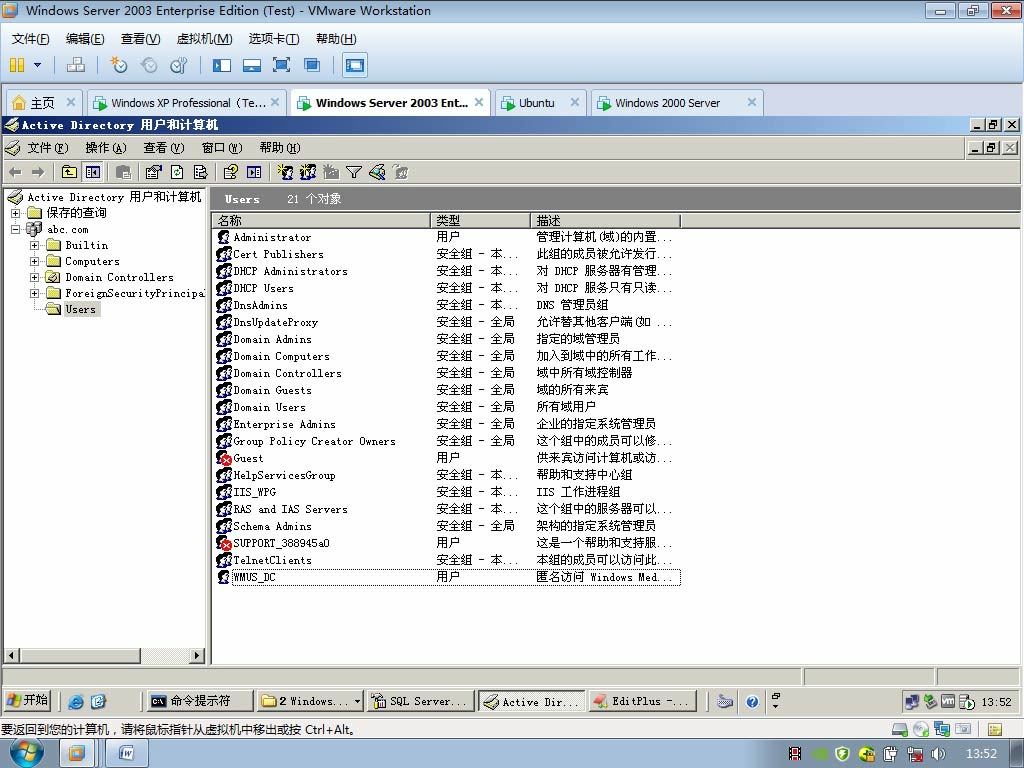Click the VMware pause (suspend) icon
The width and height of the screenshot is (1024, 768).
17,65
